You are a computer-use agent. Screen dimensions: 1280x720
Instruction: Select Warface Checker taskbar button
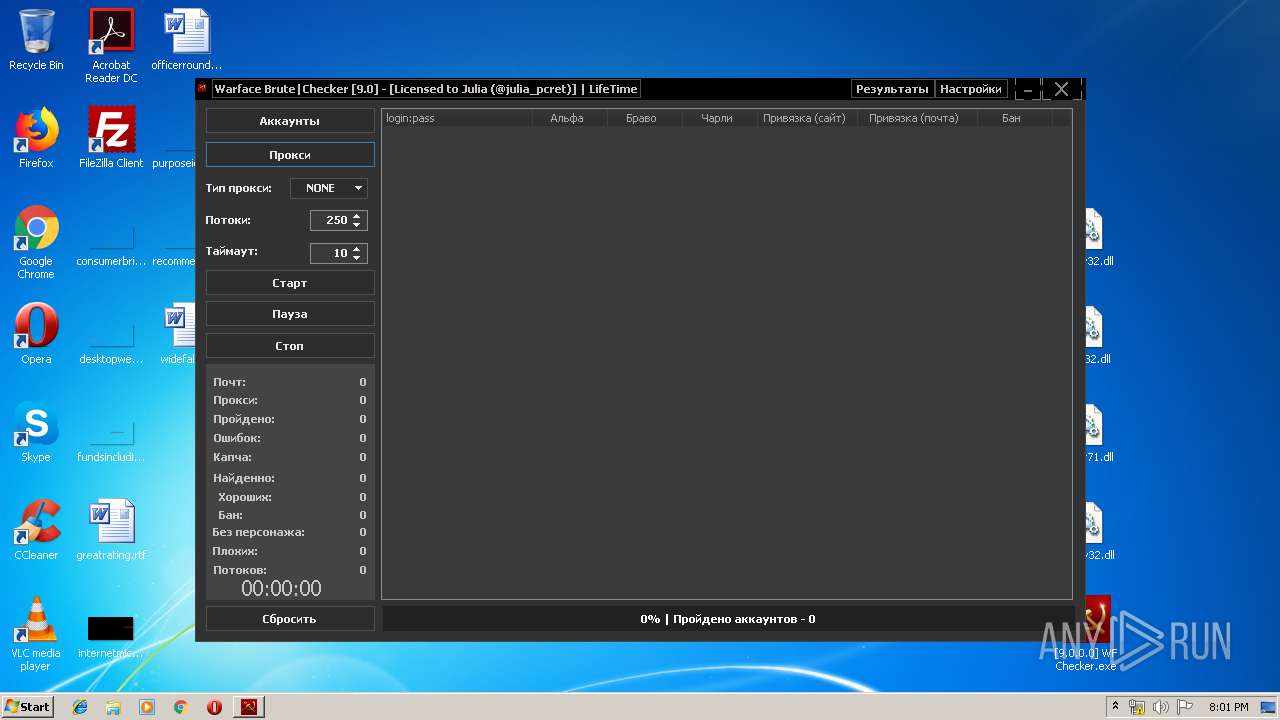[248, 707]
